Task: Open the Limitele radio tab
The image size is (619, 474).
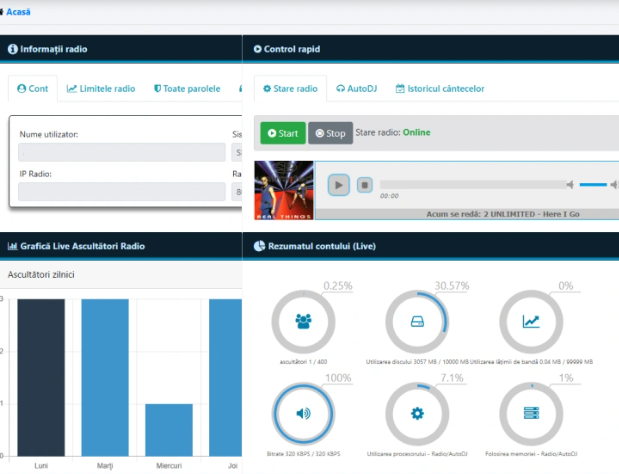Action: [101, 89]
